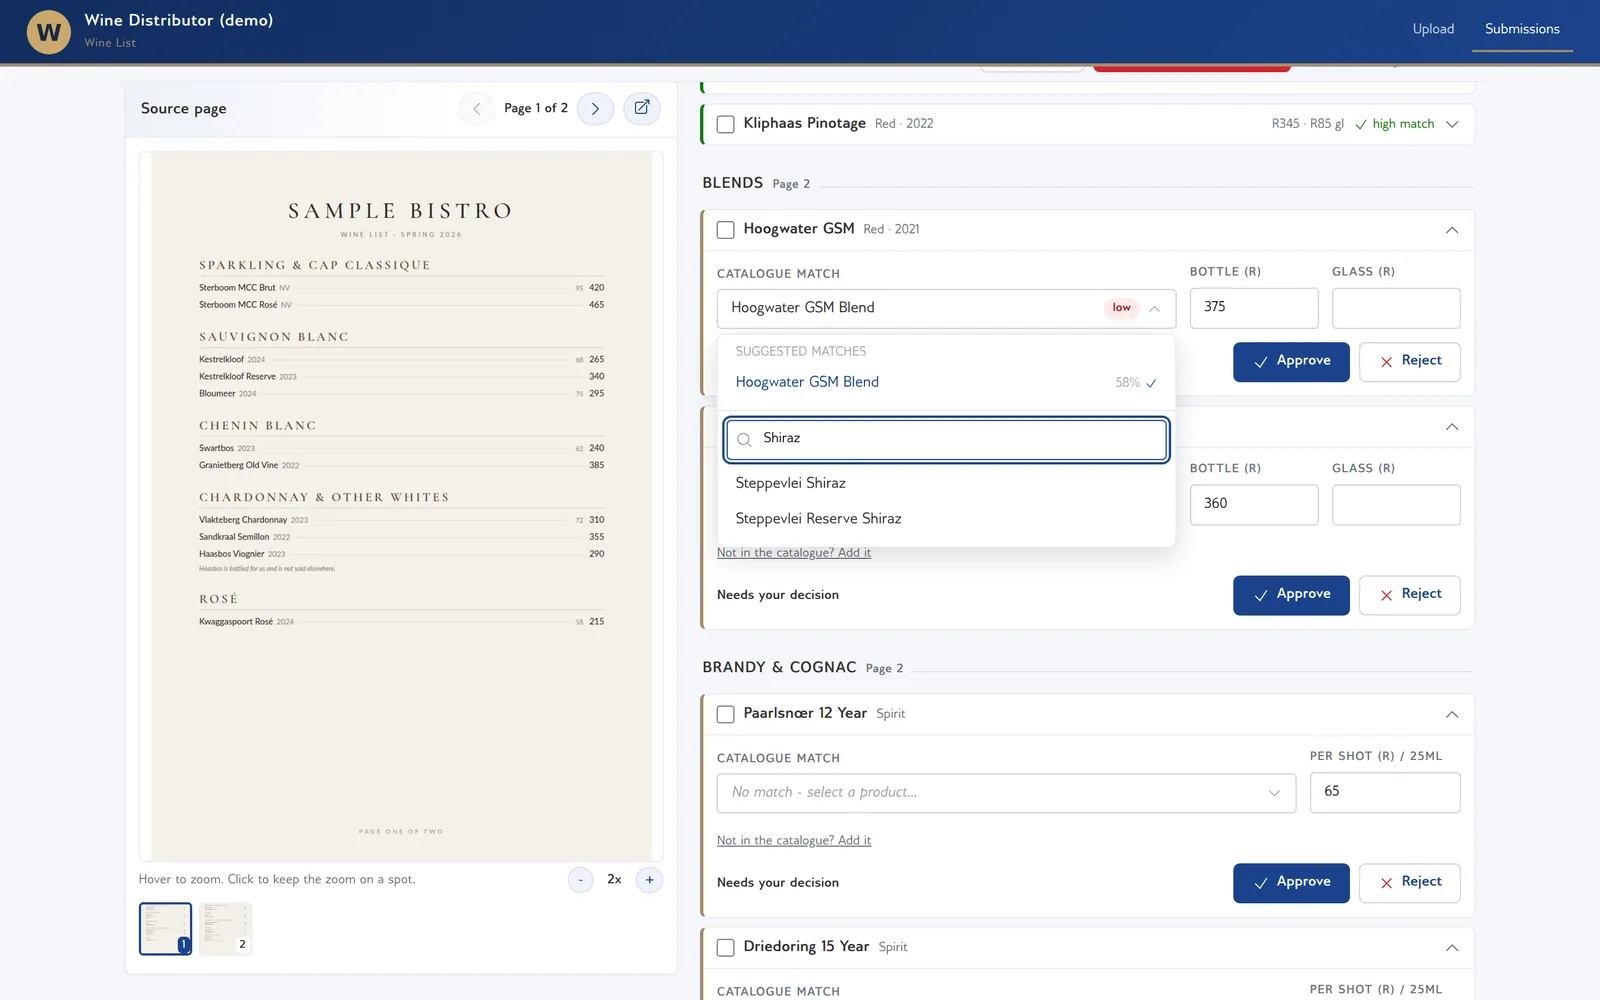Click the 58% match score
This screenshot has width=1600, height=1000.
click(1127, 383)
